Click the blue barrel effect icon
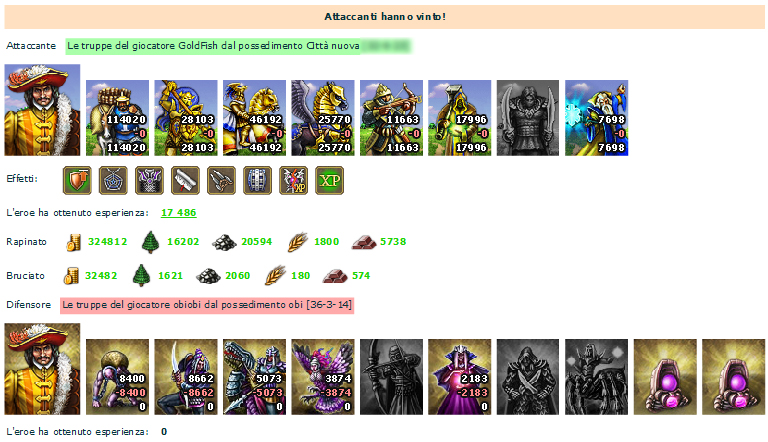768x442 pixels. [258, 180]
